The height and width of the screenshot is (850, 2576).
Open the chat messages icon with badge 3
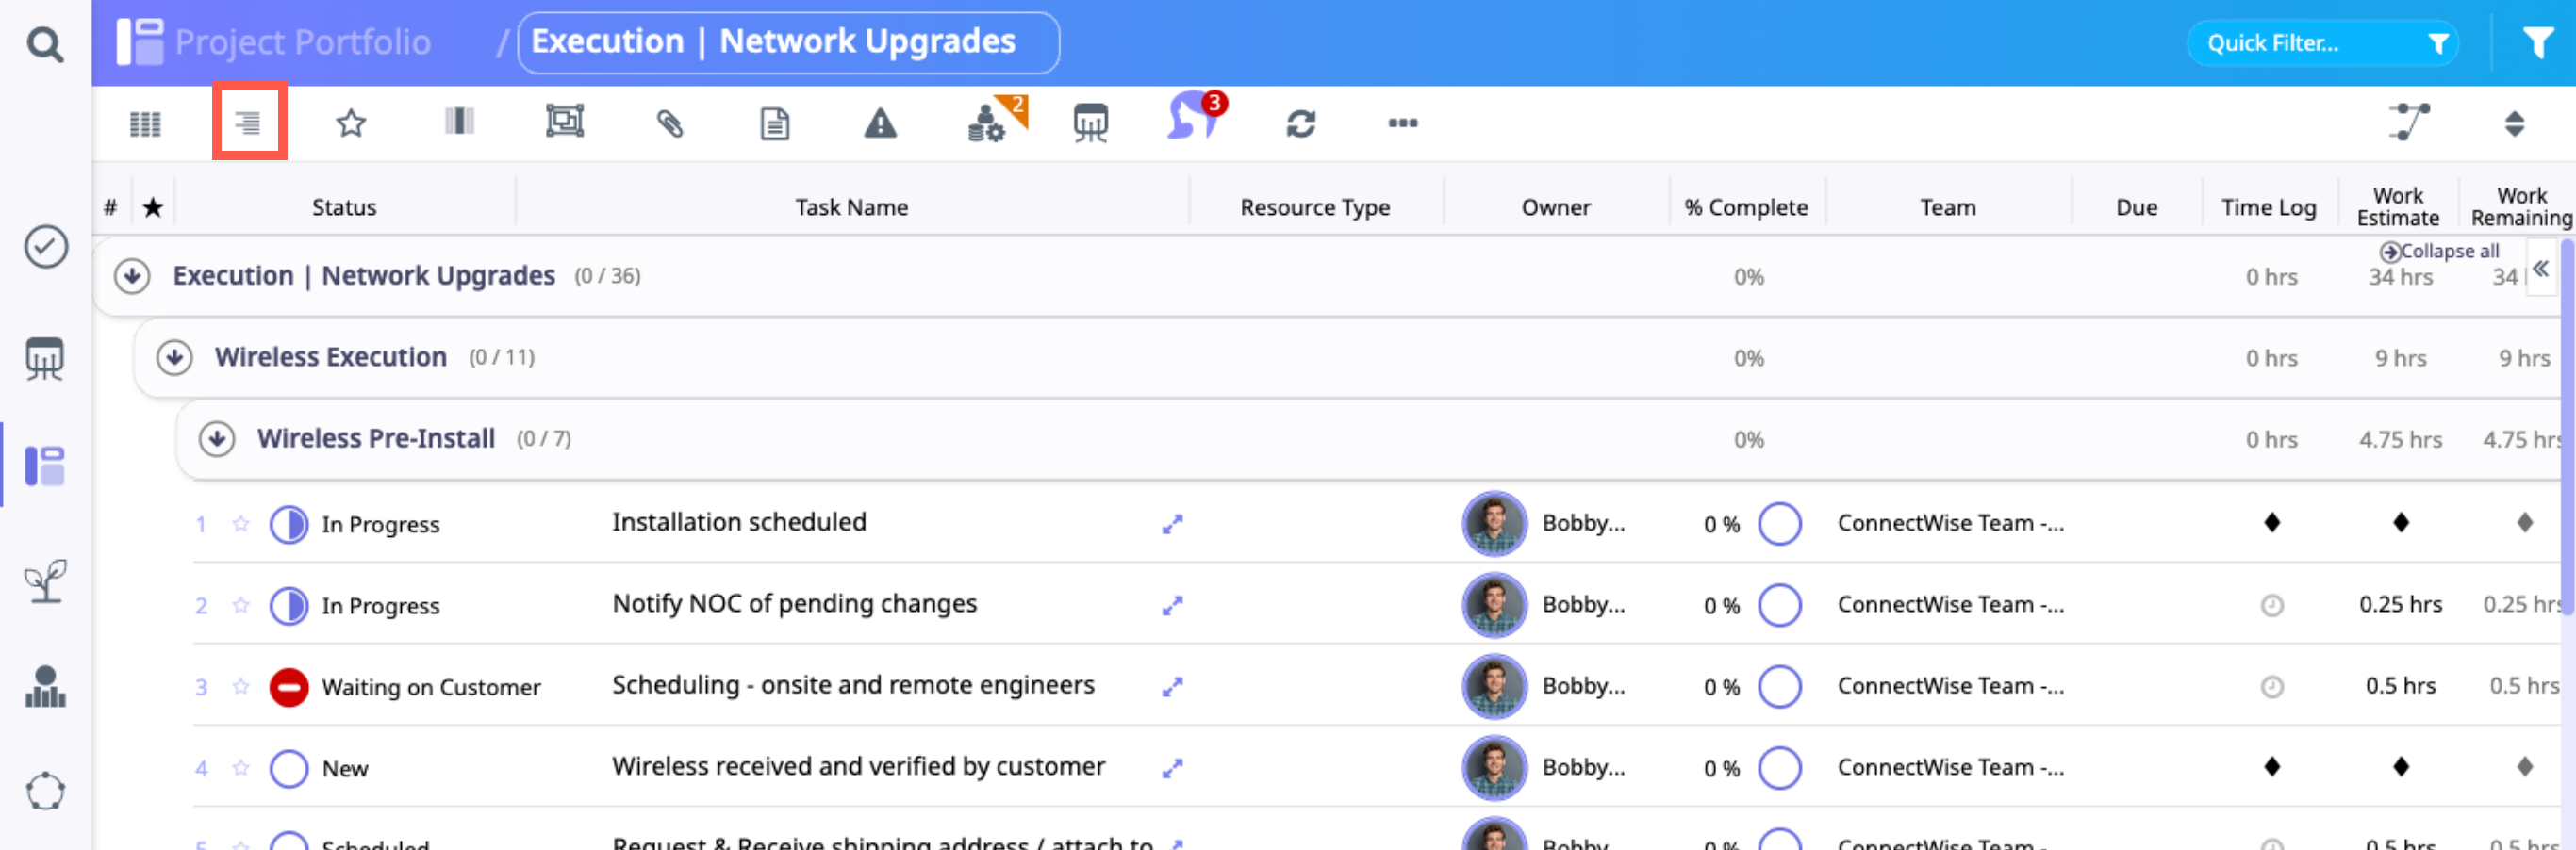coord(1194,118)
